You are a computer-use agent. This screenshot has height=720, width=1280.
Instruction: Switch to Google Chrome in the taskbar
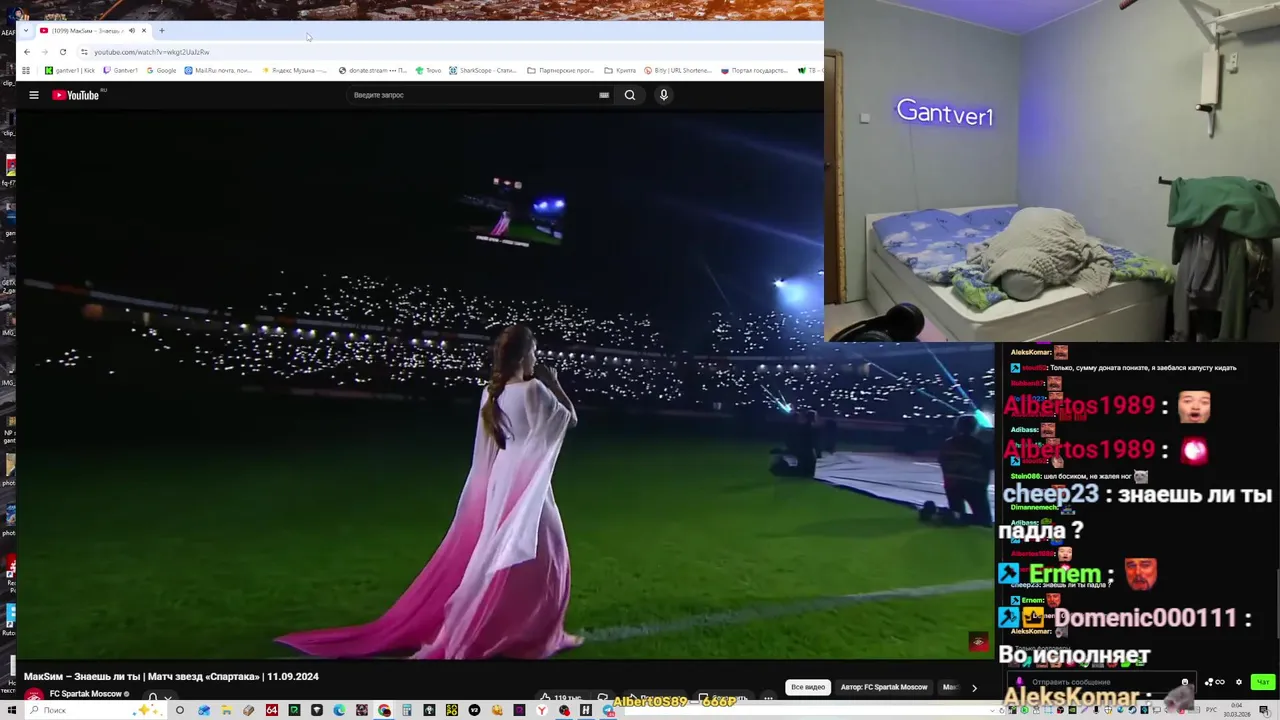pyautogui.click(x=384, y=710)
